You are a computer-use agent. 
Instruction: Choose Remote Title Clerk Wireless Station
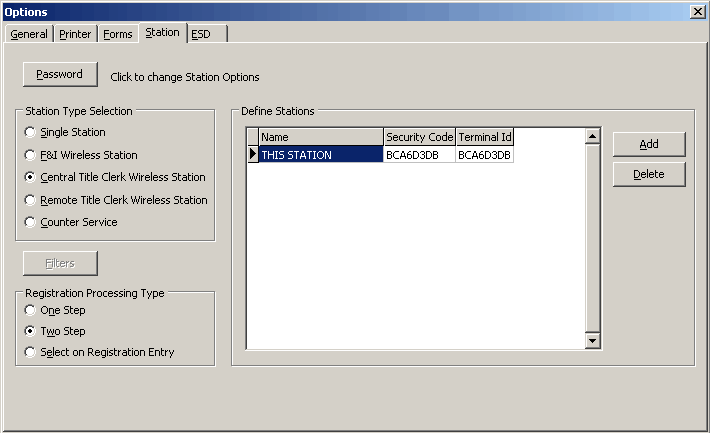pyautogui.click(x=115, y=200)
